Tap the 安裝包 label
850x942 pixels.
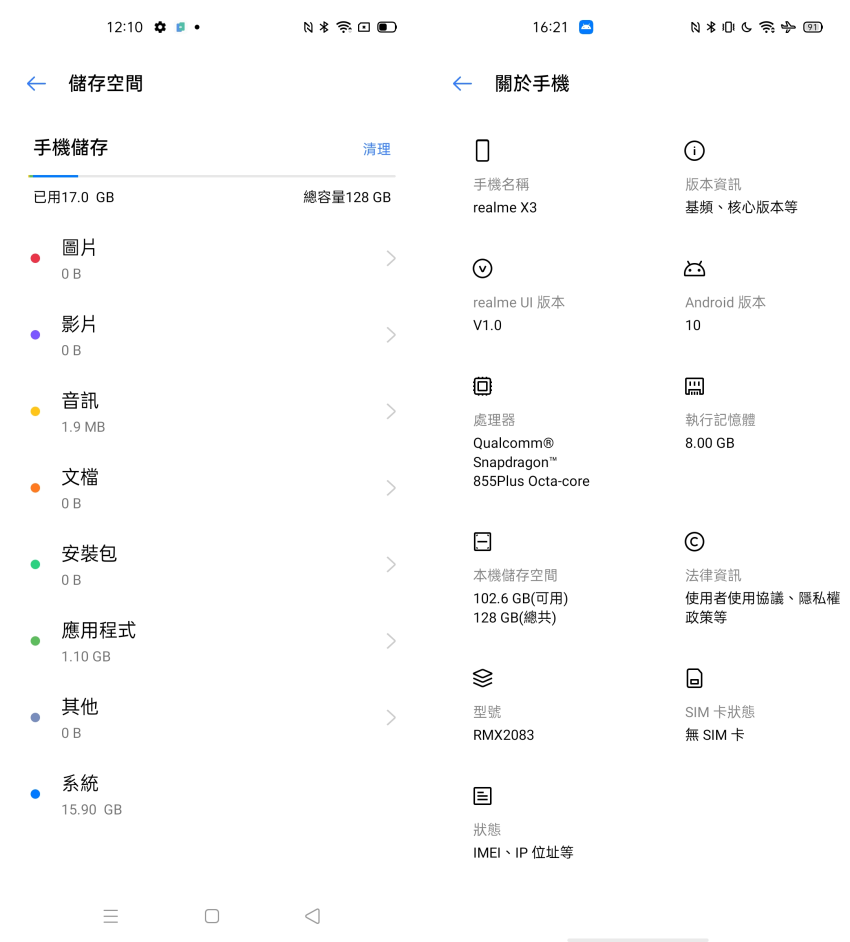(x=89, y=554)
